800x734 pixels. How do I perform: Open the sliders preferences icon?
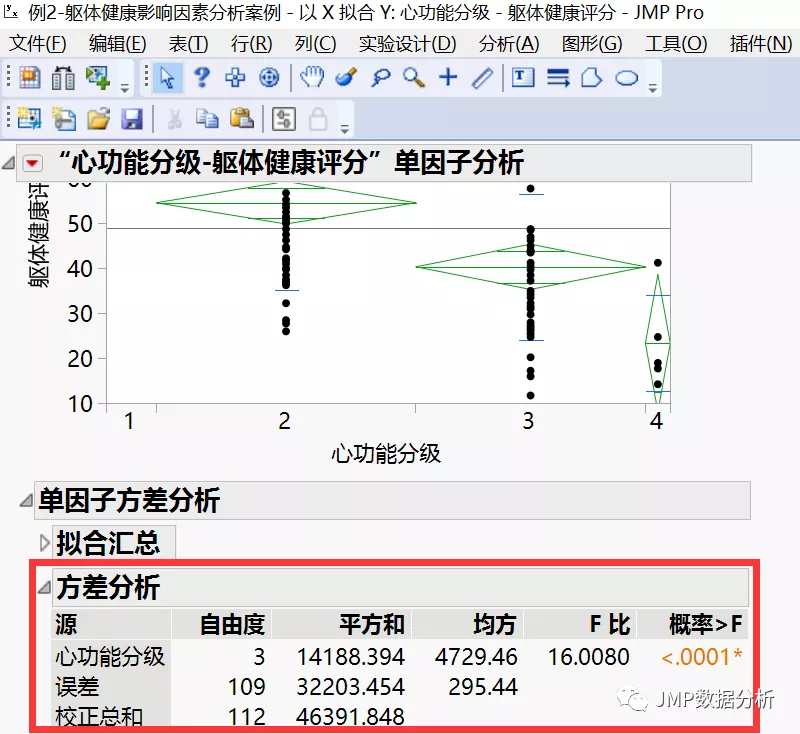(x=284, y=119)
